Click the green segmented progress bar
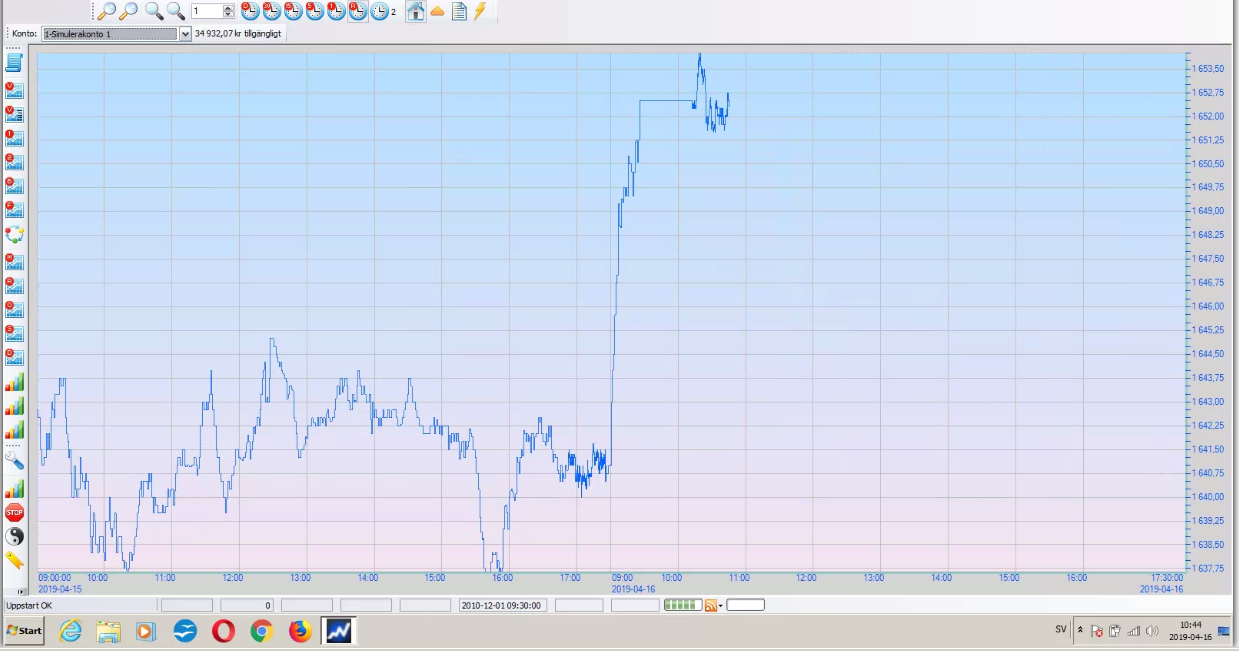The height and width of the screenshot is (655, 1239). [681, 605]
